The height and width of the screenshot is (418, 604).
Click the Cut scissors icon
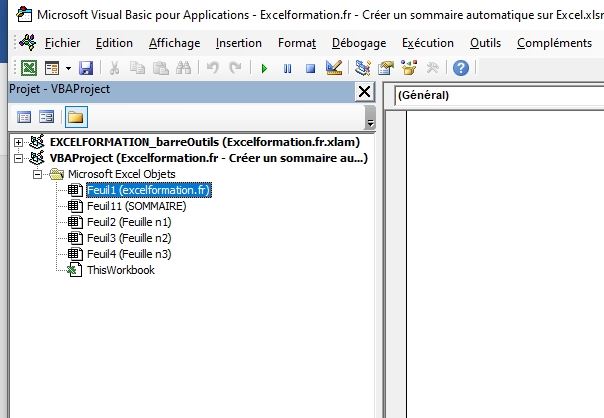(114, 68)
